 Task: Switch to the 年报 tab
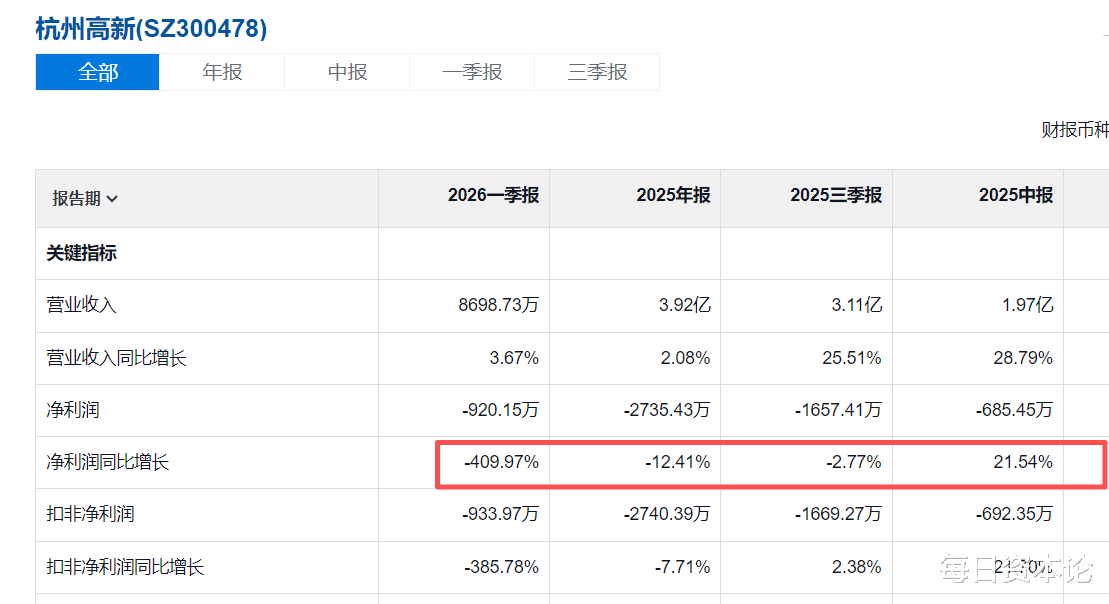pos(222,72)
